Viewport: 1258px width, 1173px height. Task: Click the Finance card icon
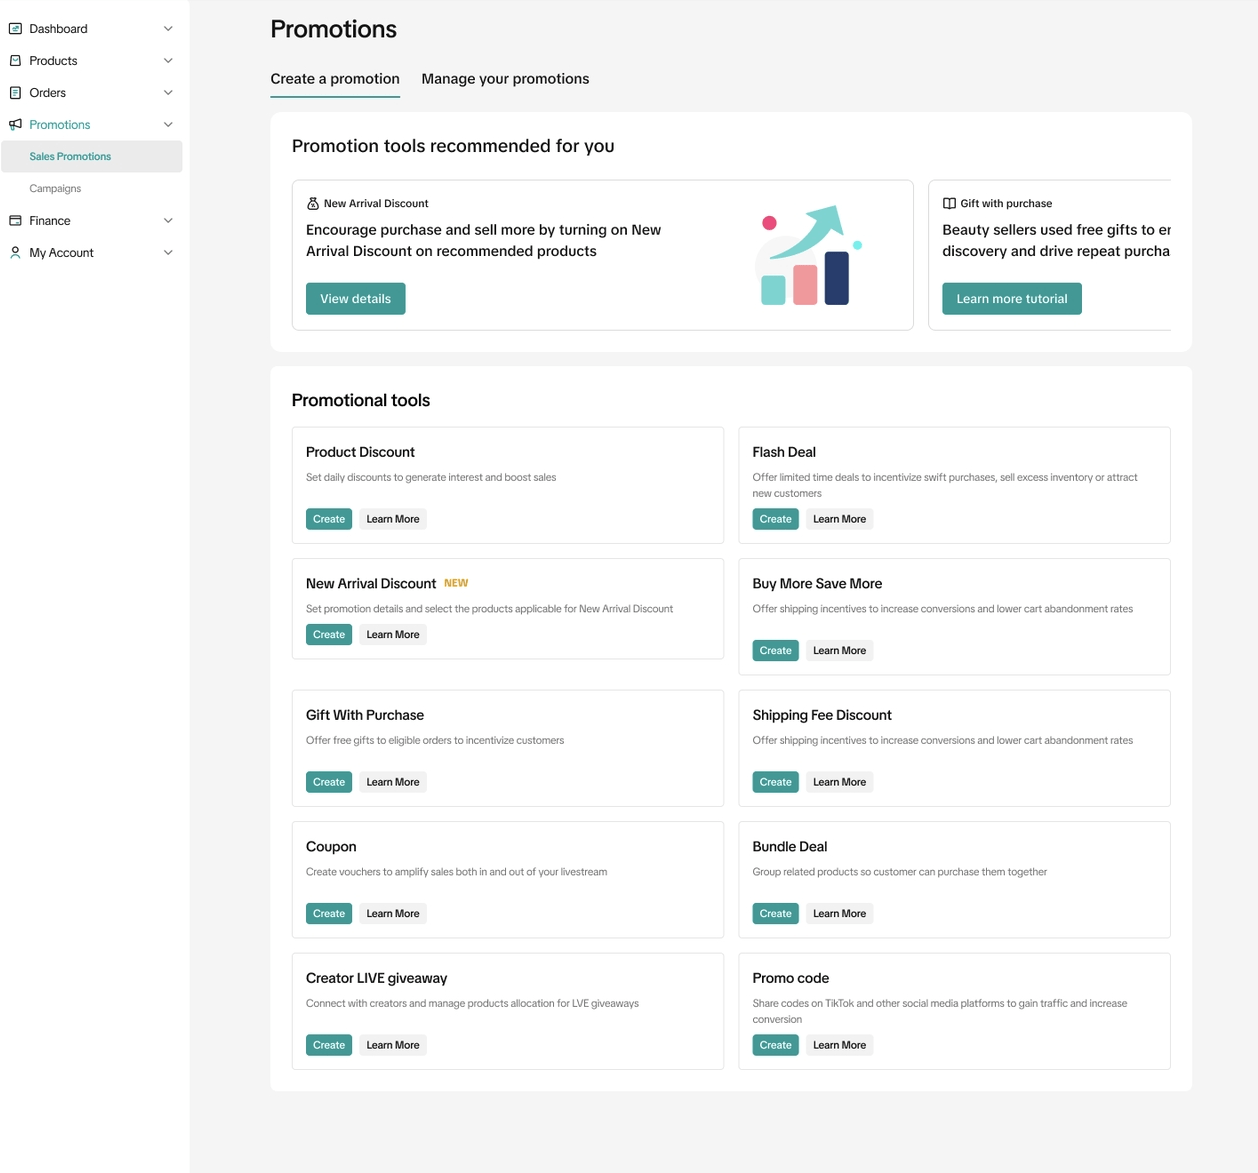tap(15, 221)
